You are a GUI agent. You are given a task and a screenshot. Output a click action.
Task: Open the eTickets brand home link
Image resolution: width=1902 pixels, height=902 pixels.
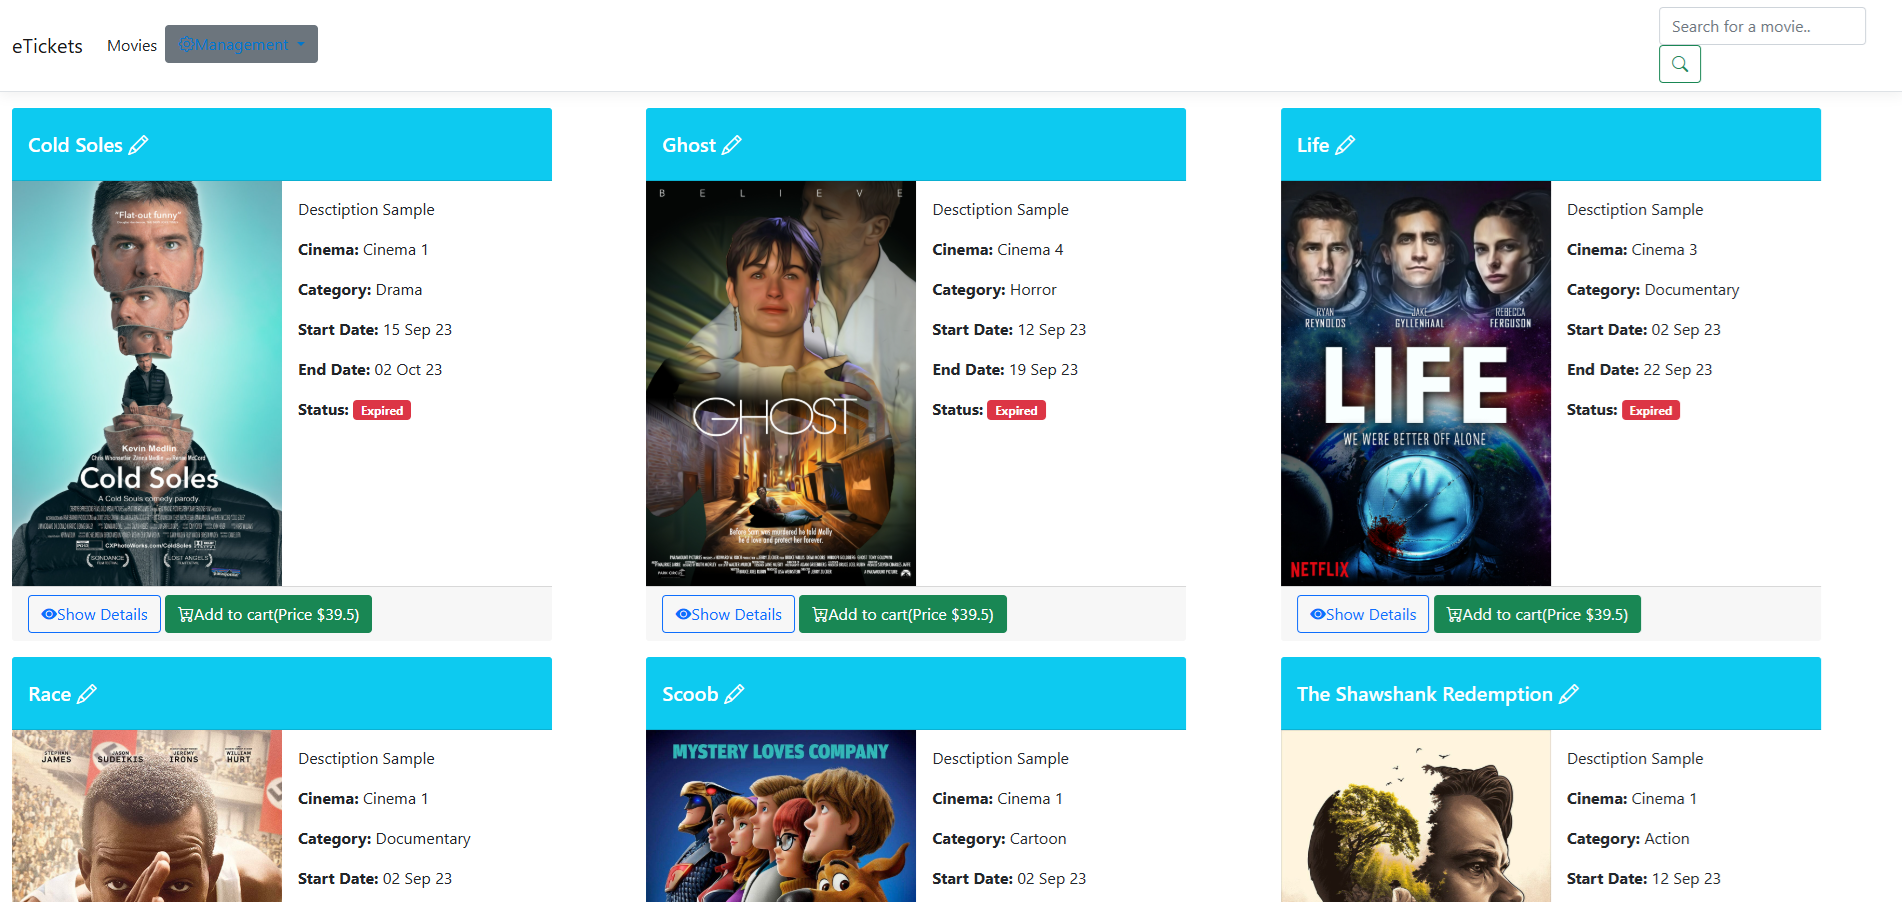coord(47,46)
